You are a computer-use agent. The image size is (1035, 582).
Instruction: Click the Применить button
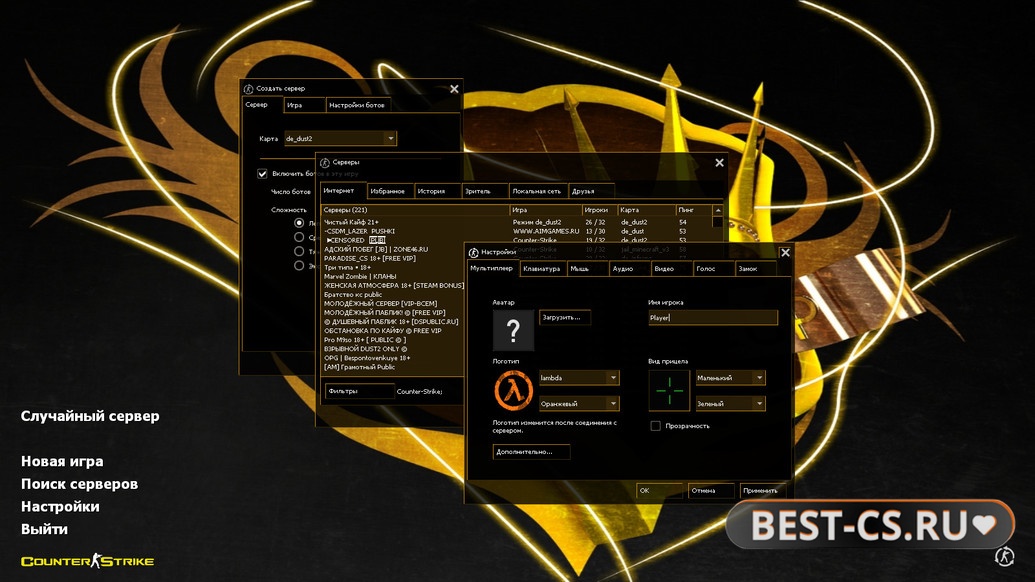pyautogui.click(x=763, y=491)
